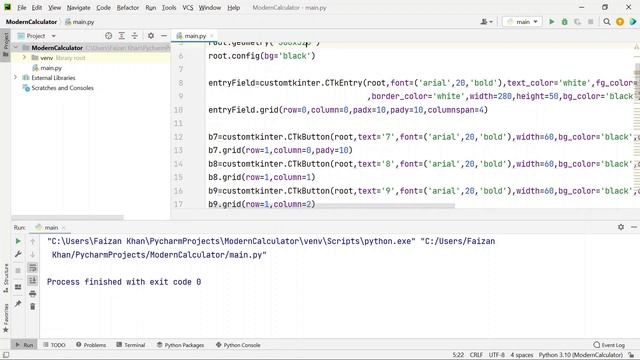Clear all console output trash icon

(x=33, y=307)
